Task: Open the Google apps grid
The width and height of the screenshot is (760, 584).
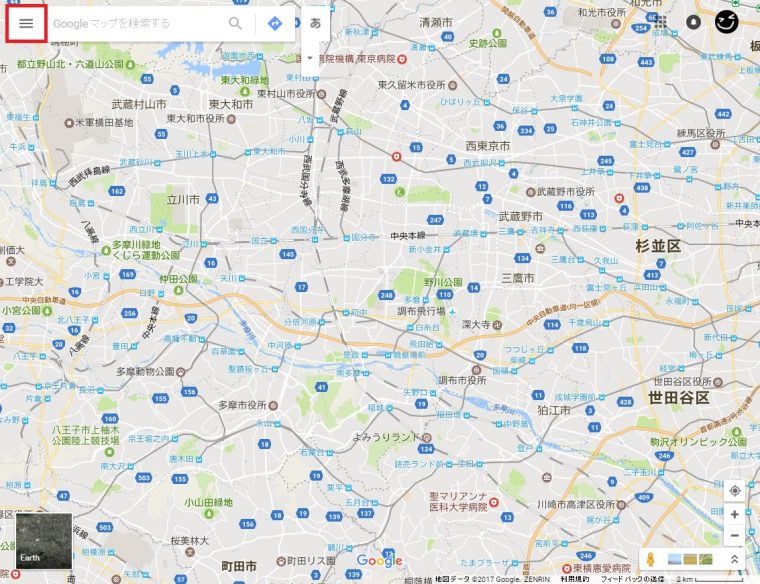Action: tap(661, 22)
